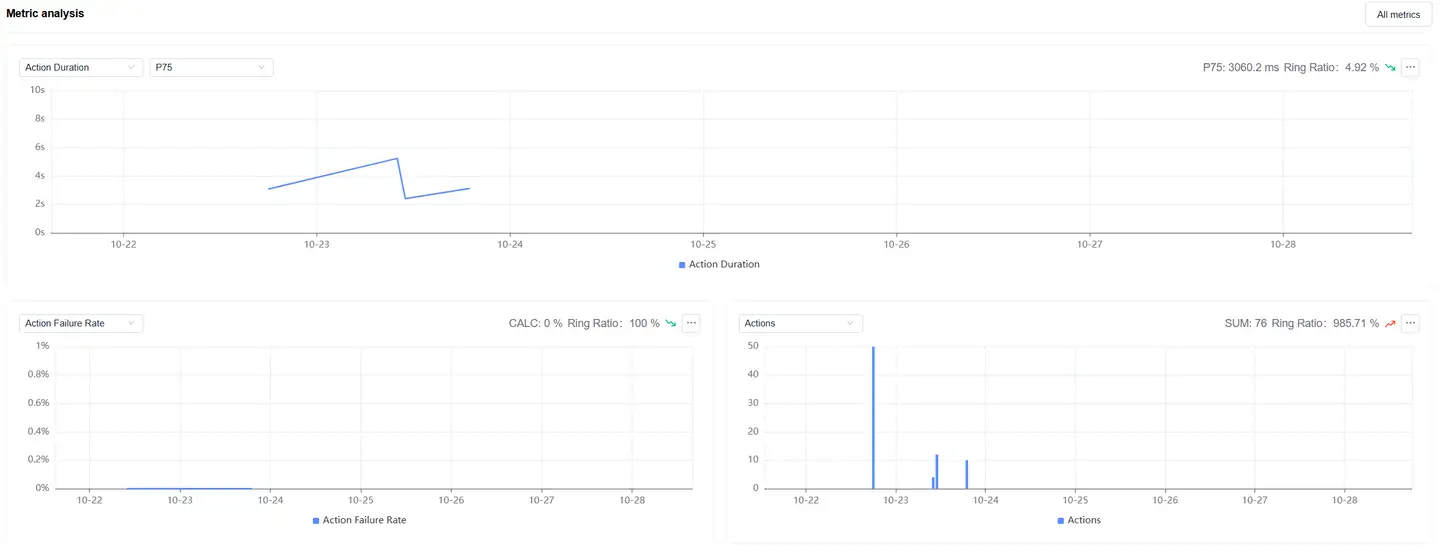
Task: Click the SUM: 76 summary value
Action: coord(1245,324)
